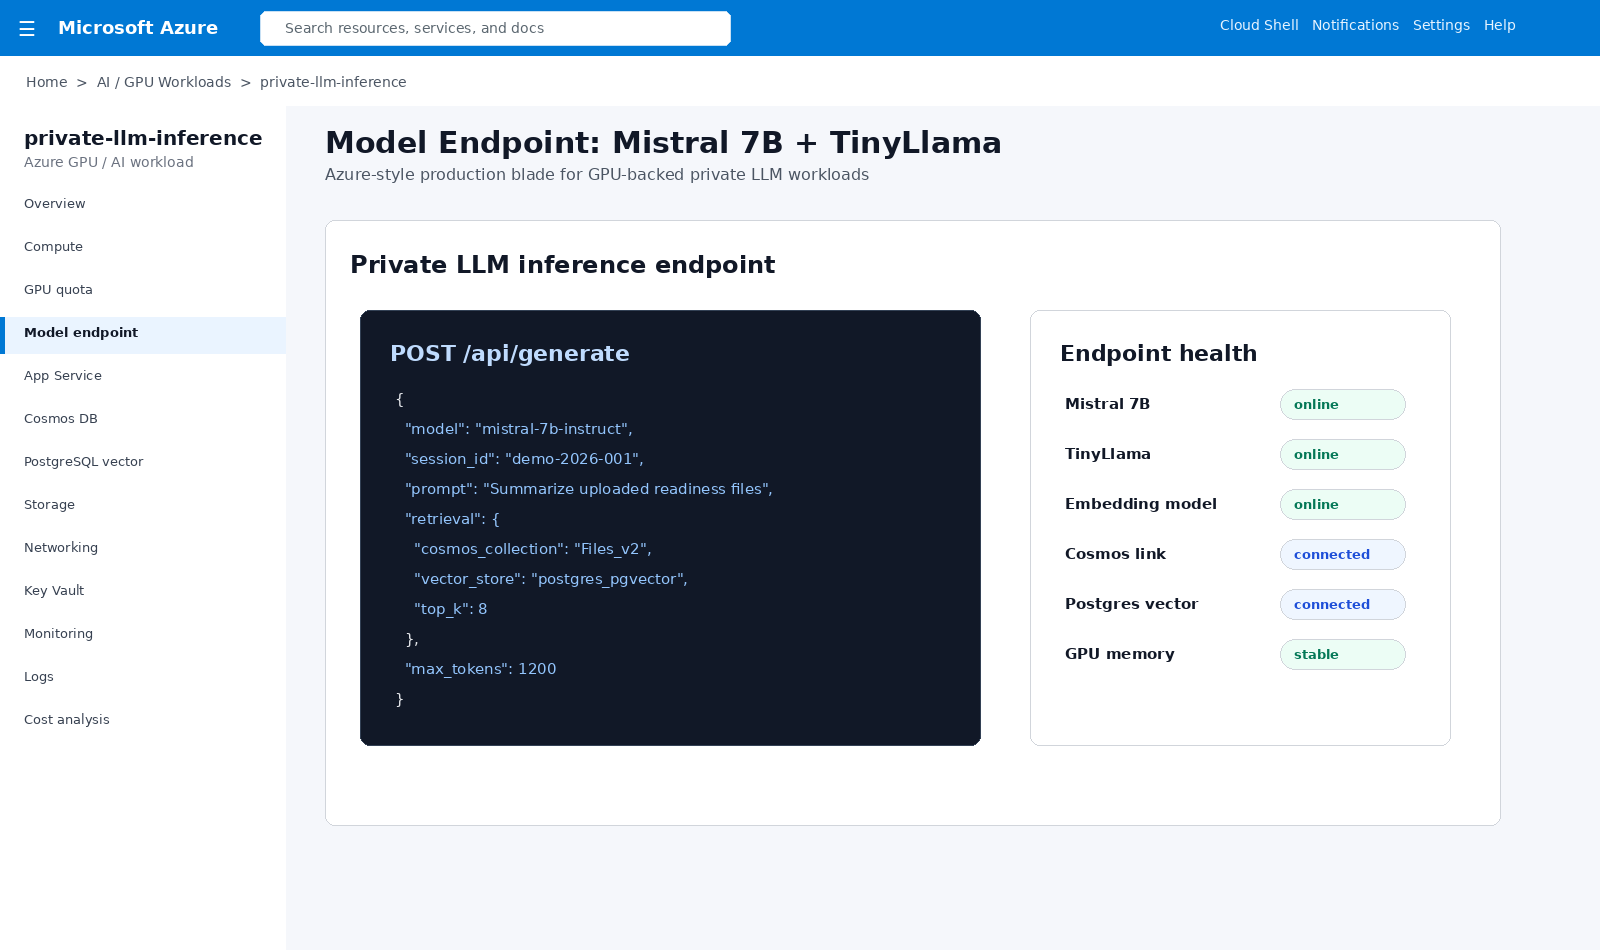Click the Azure-style production blade subtitle
1600x950 pixels.
tap(597, 175)
